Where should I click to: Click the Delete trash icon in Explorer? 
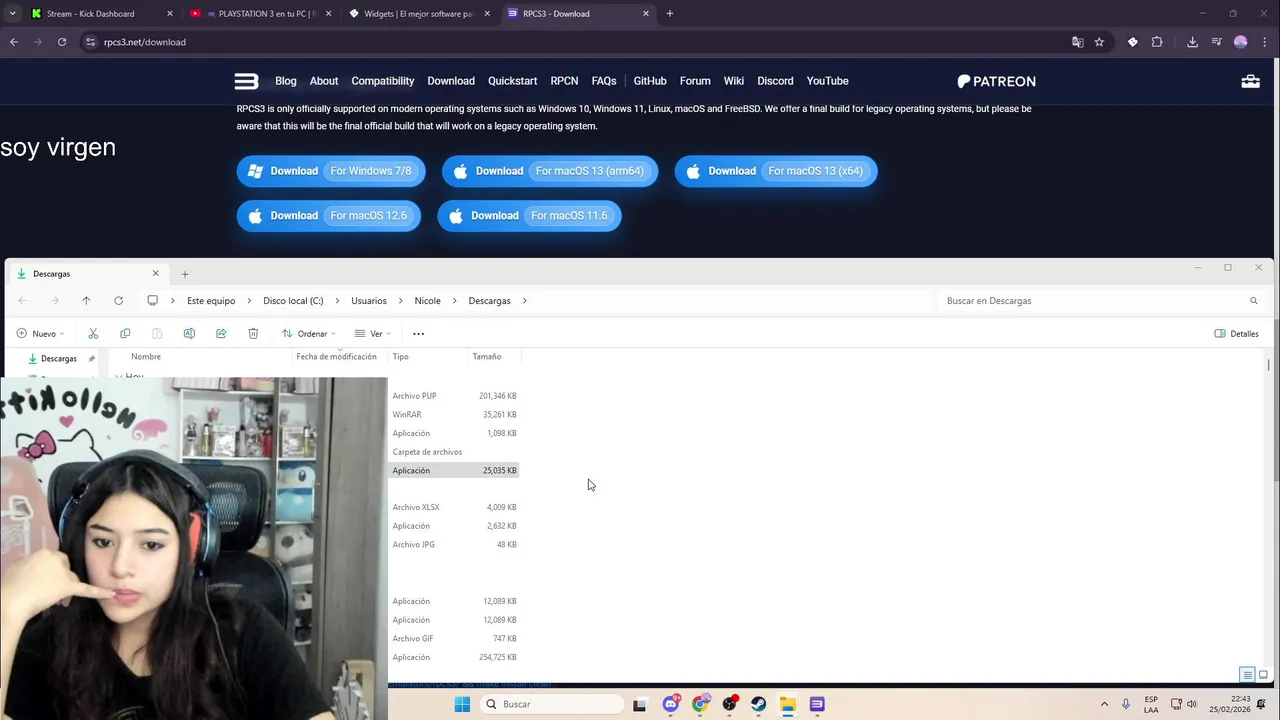click(x=253, y=333)
